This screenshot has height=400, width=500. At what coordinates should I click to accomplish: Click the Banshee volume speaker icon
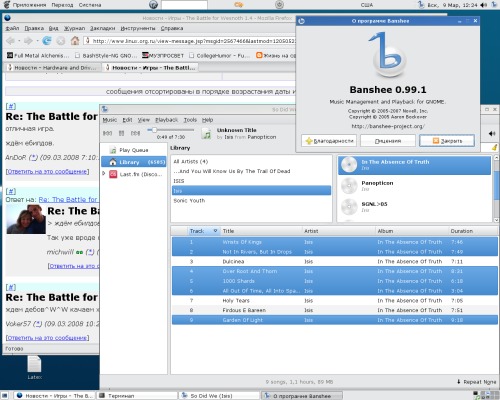pos(492,133)
